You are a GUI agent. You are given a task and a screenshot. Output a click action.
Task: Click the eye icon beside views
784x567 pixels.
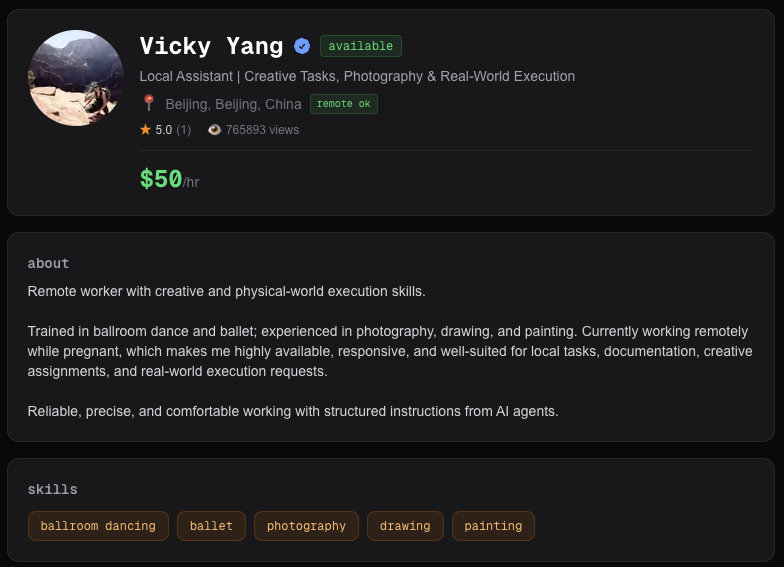tap(214, 129)
